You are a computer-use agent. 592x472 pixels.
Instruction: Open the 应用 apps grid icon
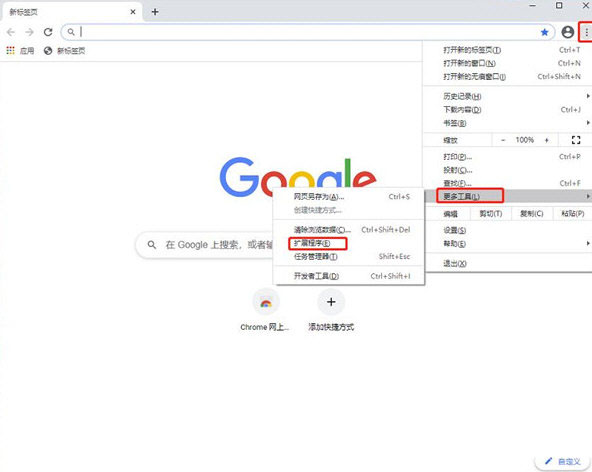coord(11,50)
